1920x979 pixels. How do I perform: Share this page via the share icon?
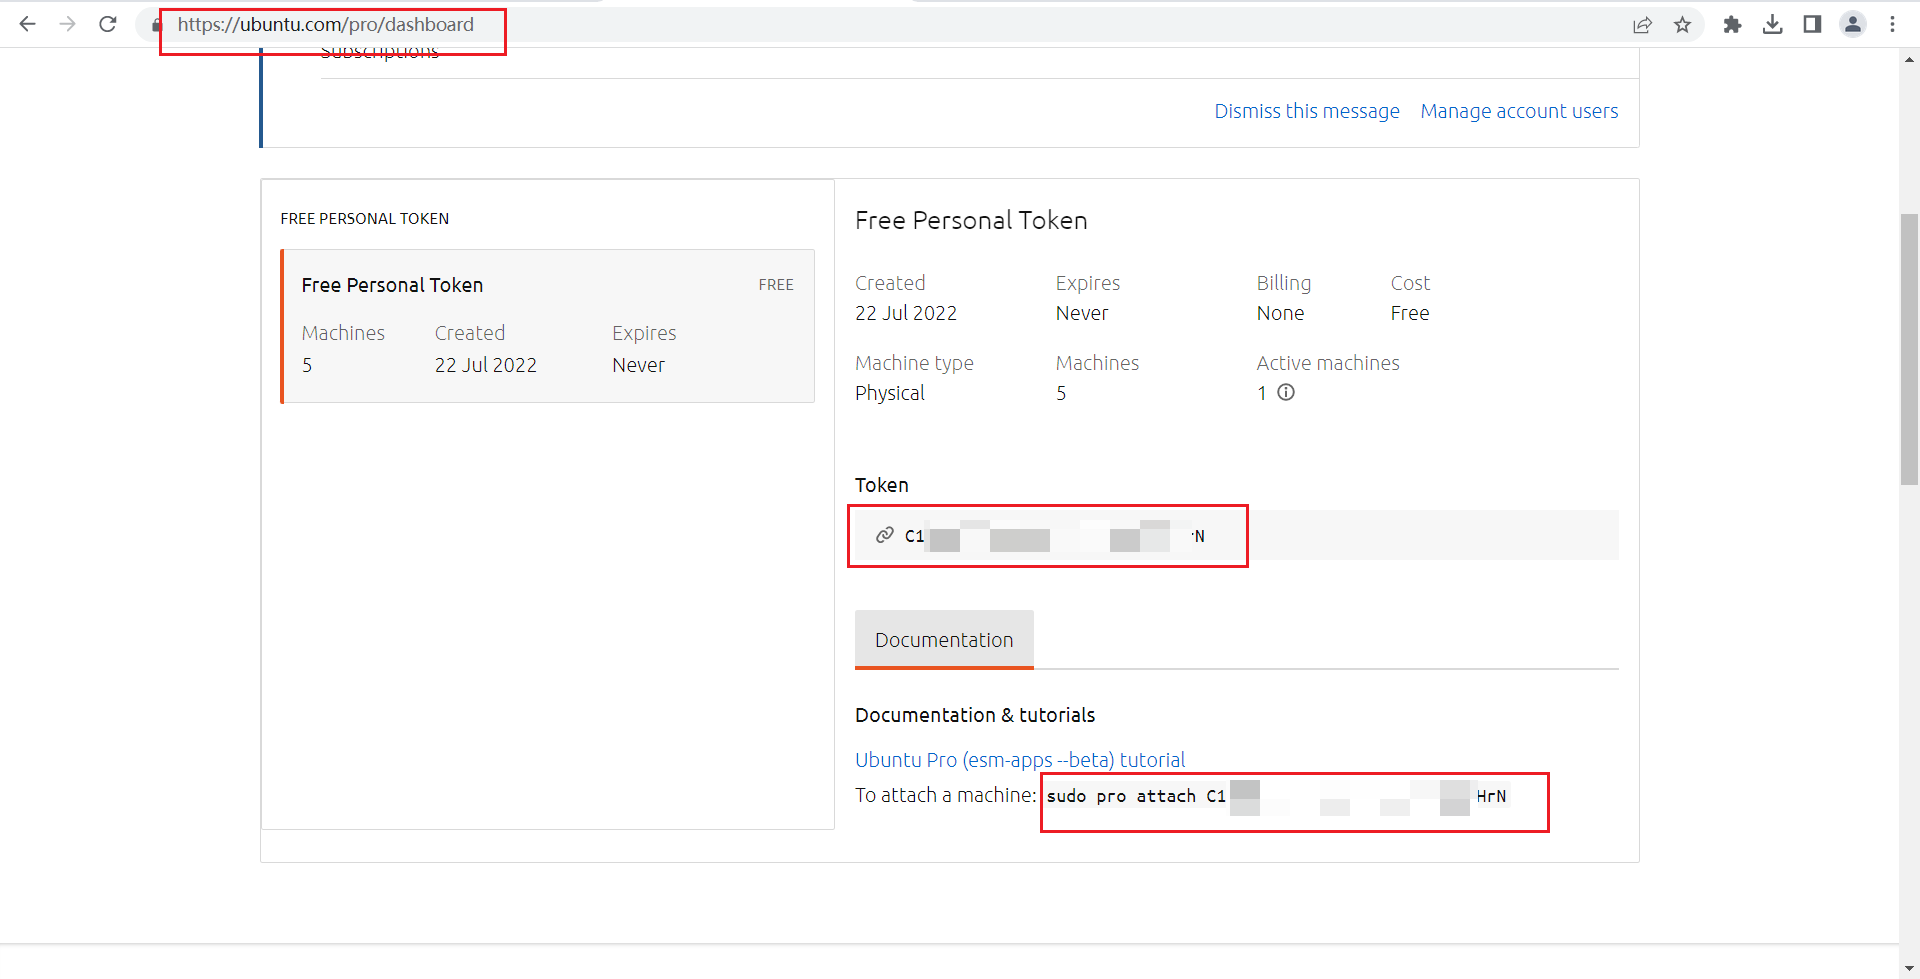coord(1642,25)
